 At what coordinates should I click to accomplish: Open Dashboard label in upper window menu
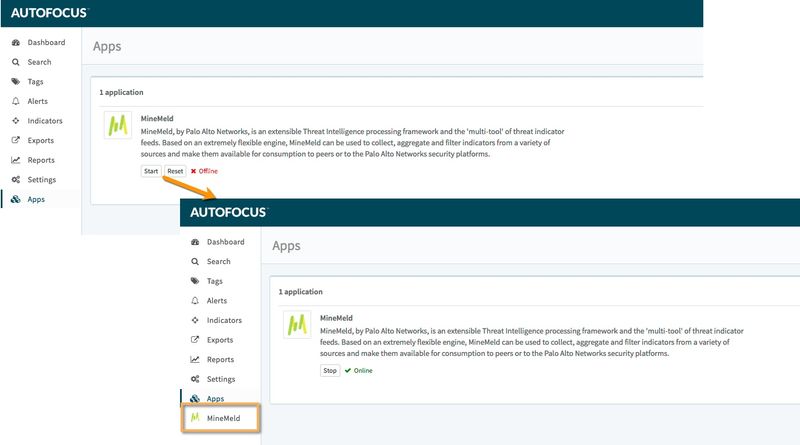pyautogui.click(x=46, y=42)
